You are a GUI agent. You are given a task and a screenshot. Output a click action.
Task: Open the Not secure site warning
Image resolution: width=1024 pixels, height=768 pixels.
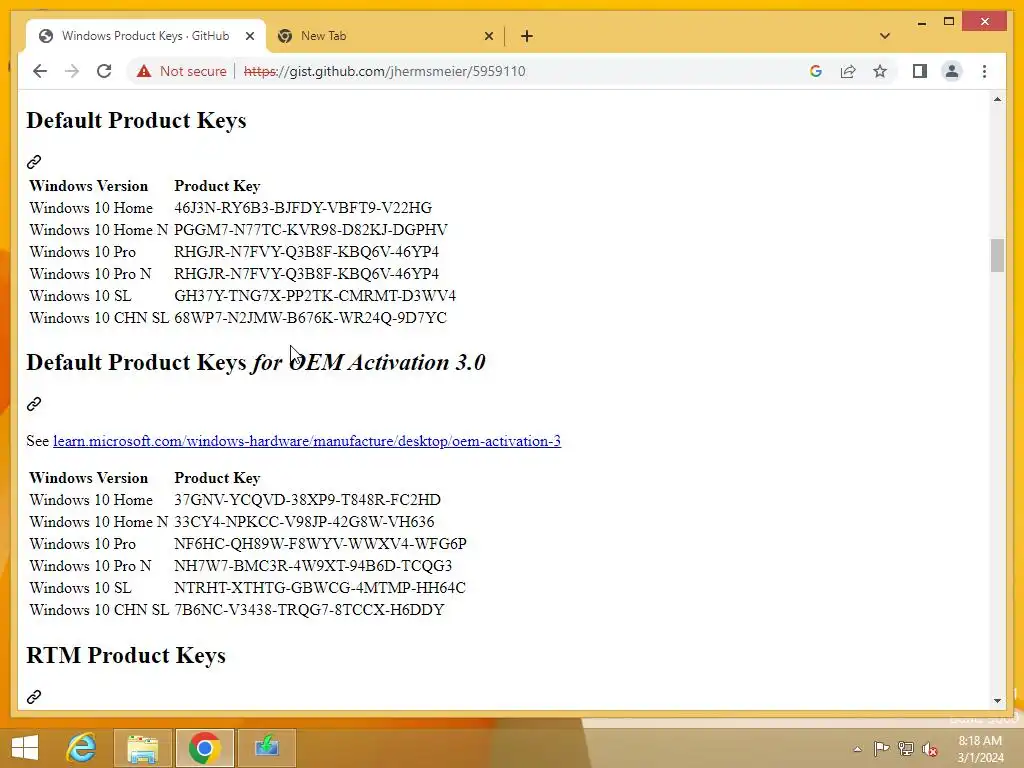point(182,71)
